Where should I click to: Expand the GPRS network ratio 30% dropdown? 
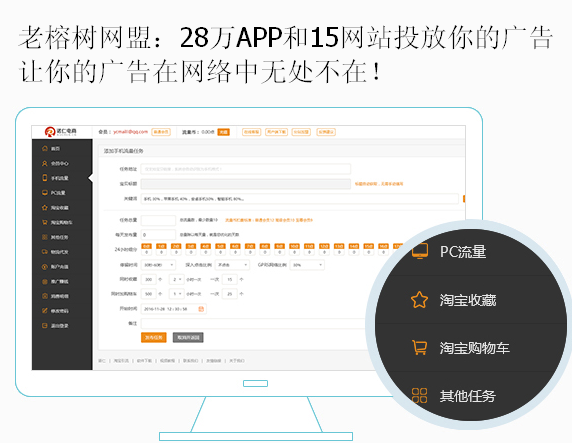tap(307, 265)
